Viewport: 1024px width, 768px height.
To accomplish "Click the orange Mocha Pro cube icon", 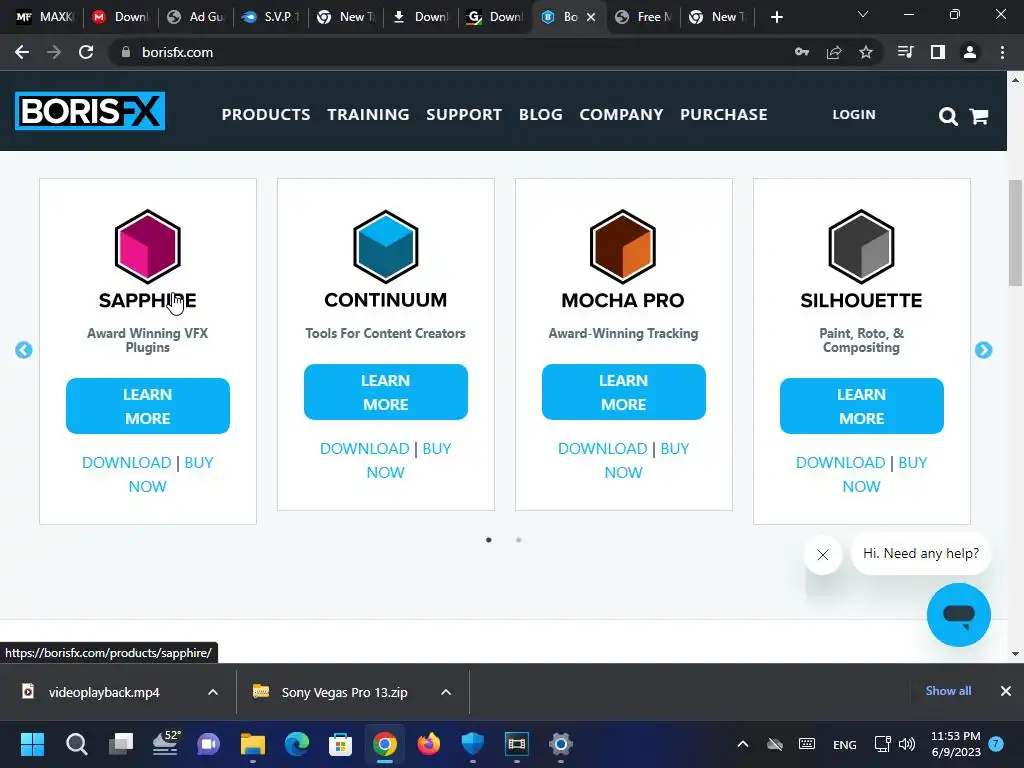I will 623,246.
